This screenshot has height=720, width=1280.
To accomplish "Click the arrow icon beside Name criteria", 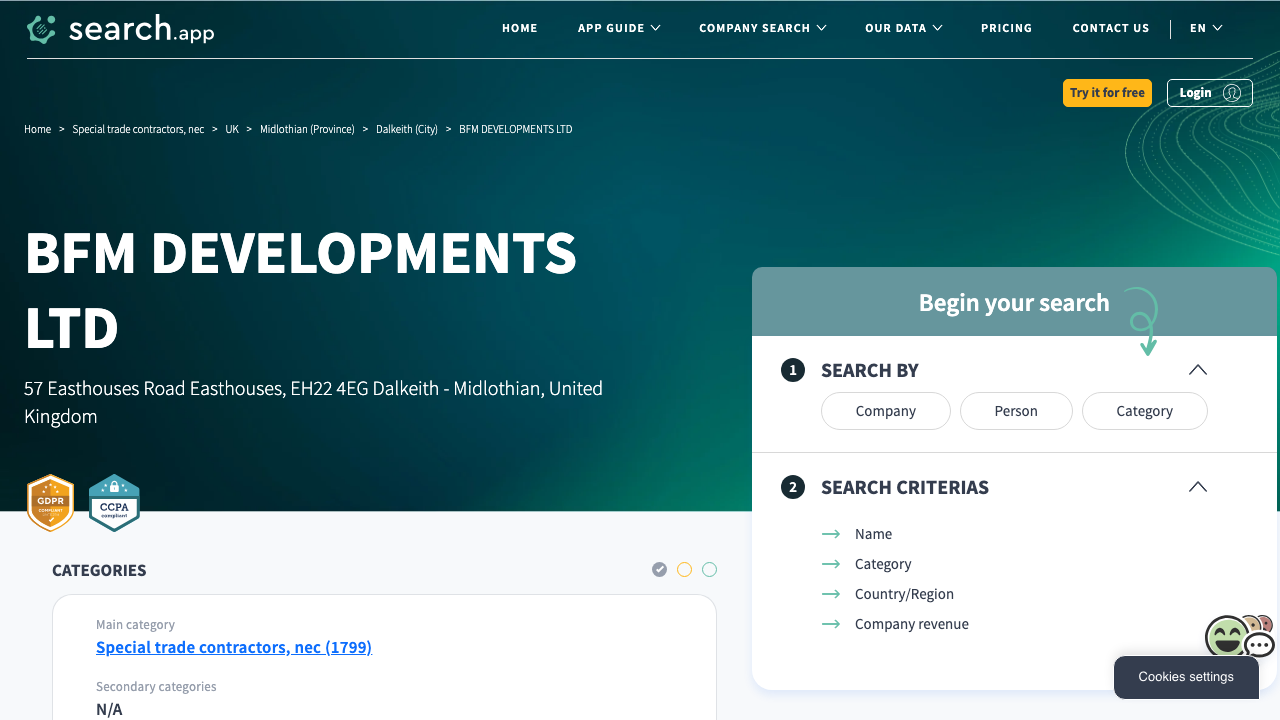I will click(831, 534).
